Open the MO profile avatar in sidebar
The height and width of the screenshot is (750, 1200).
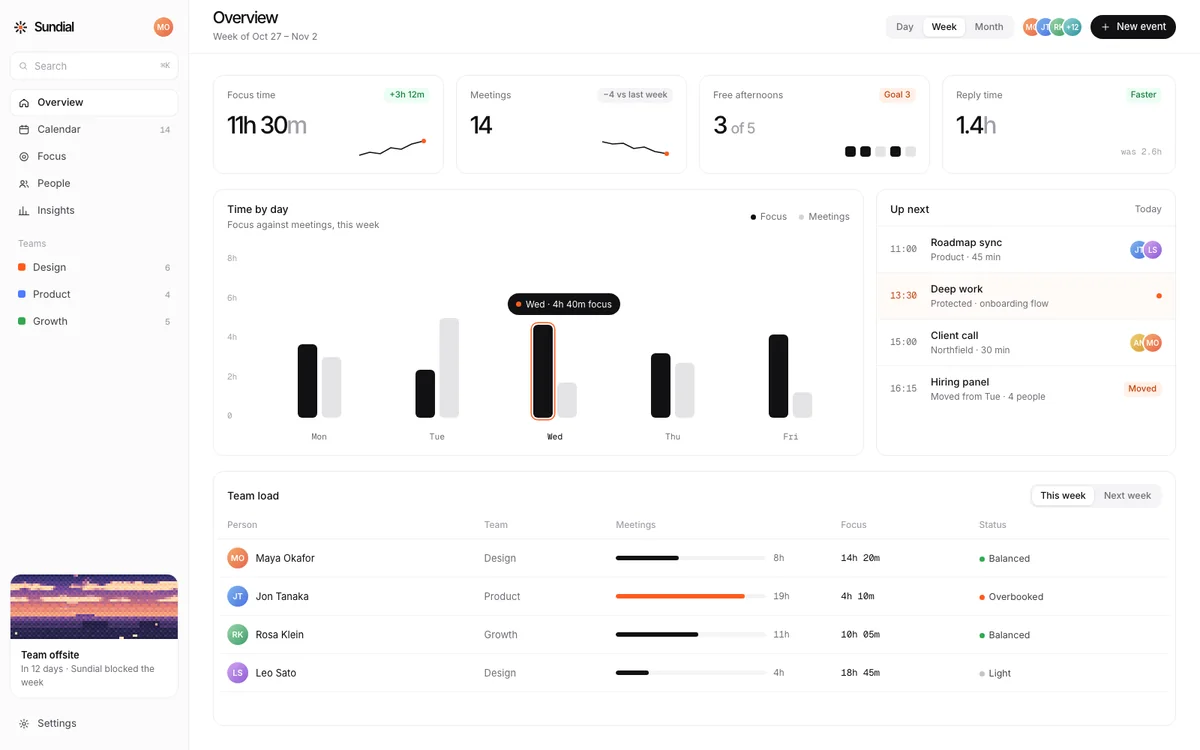pyautogui.click(x=163, y=27)
